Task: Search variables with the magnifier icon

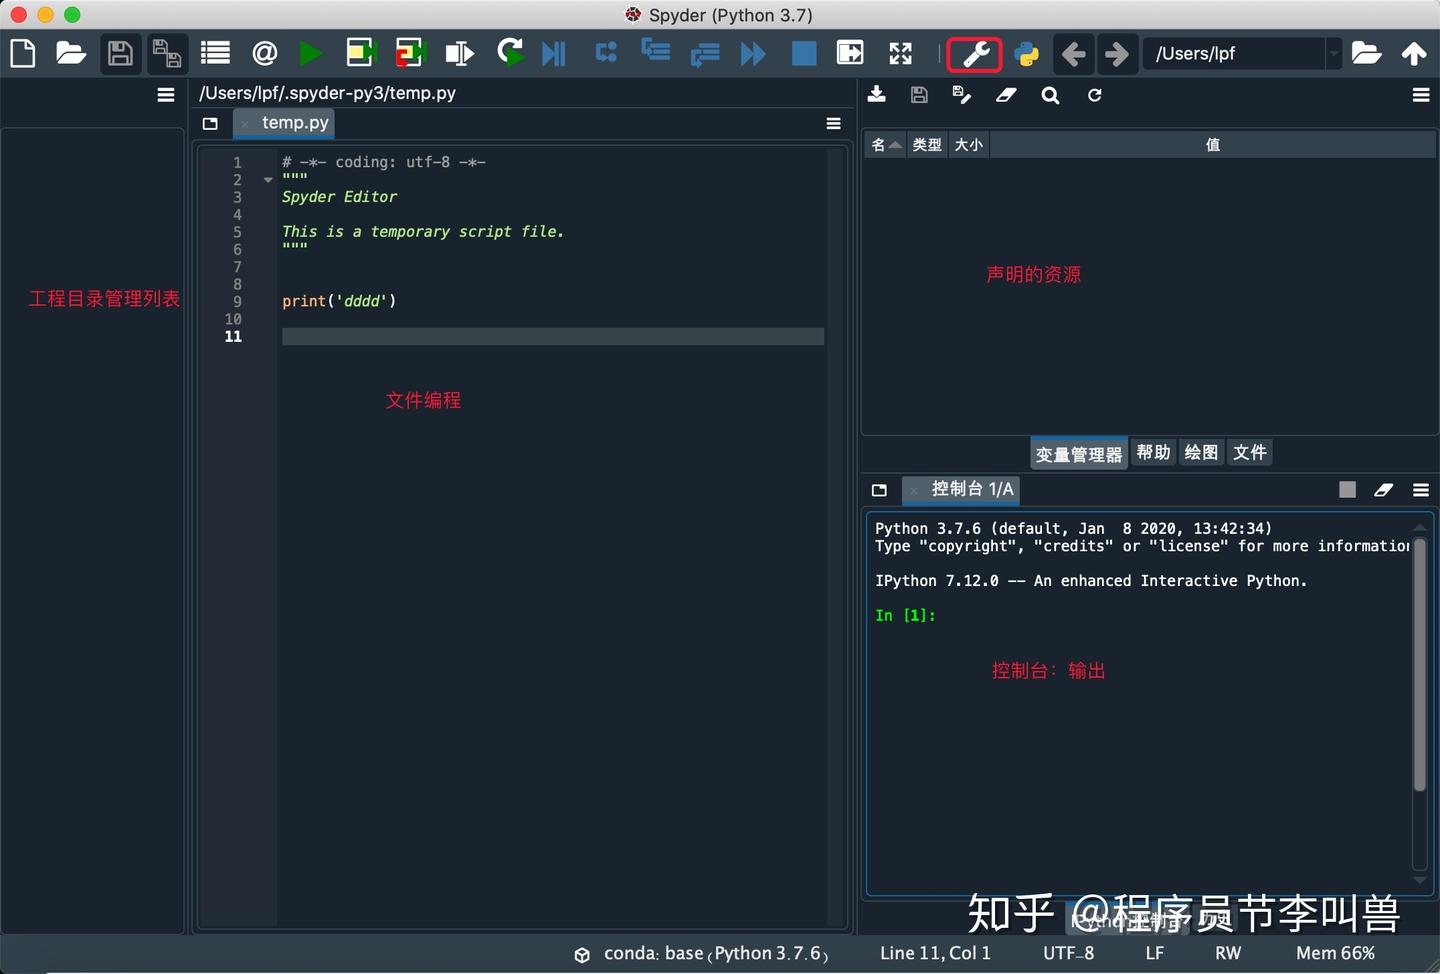Action: pyautogui.click(x=1050, y=95)
